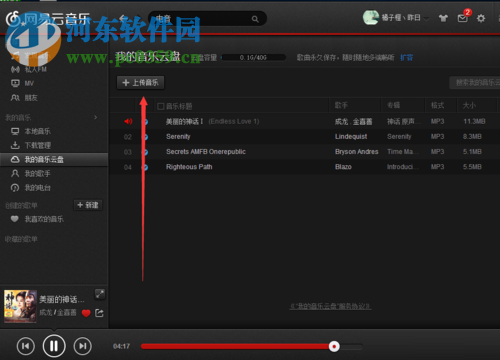The width and height of the screenshot is (500, 360).
Task: Click the red speaker icon on first row
Action: click(128, 121)
